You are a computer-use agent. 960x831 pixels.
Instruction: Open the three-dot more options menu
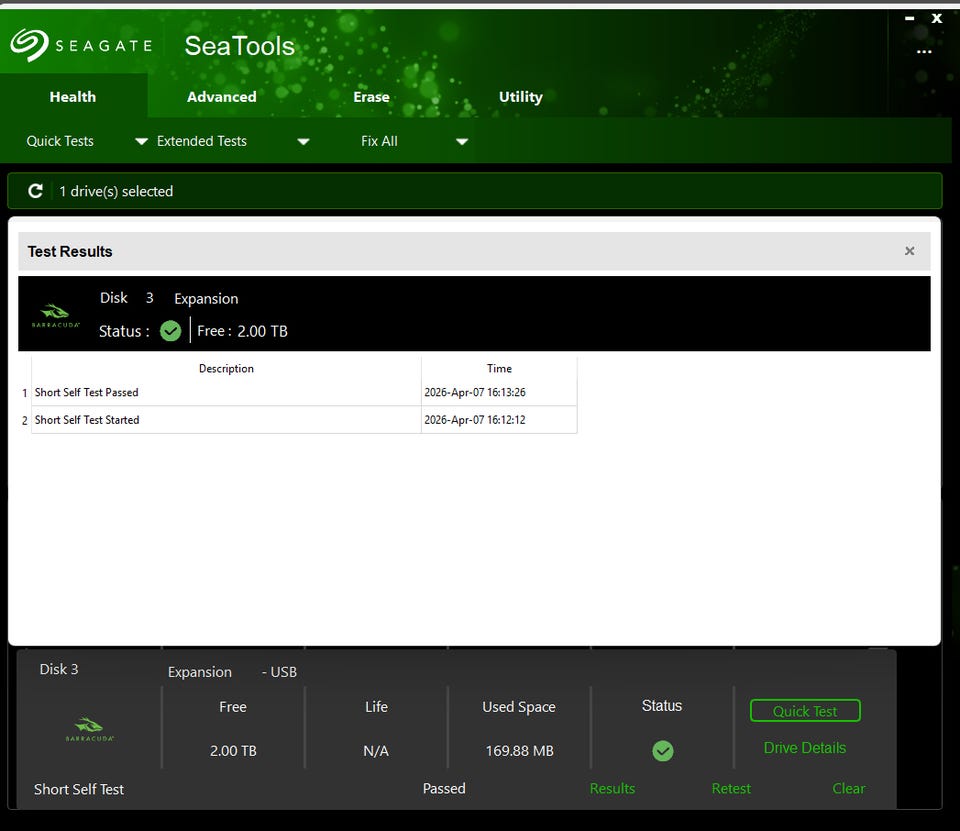coord(924,52)
